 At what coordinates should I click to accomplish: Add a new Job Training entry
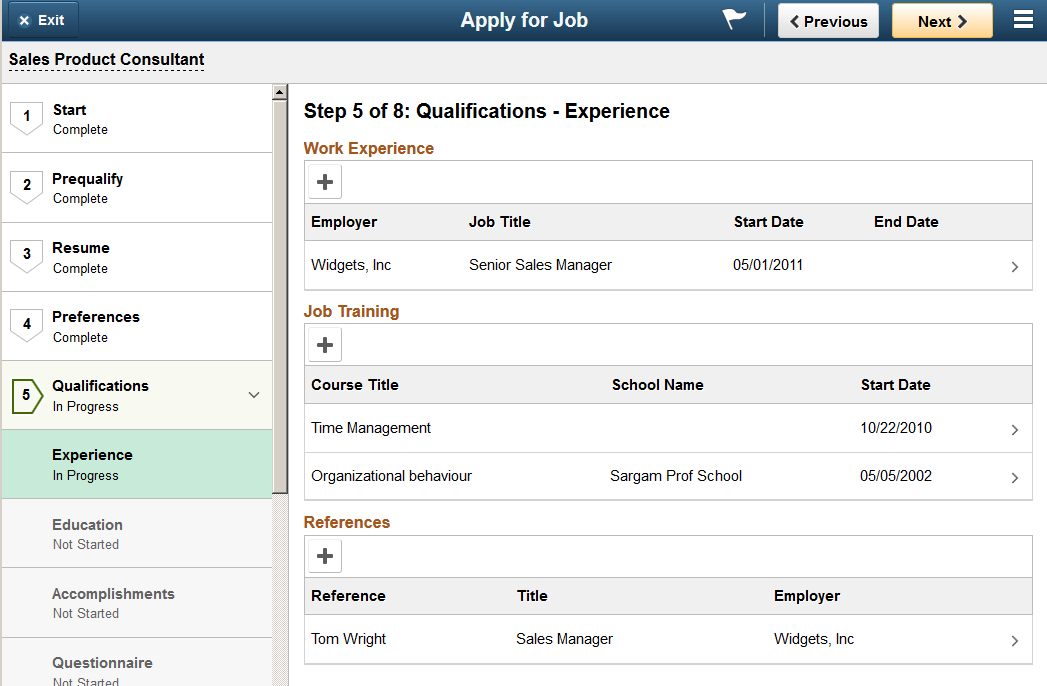(325, 345)
